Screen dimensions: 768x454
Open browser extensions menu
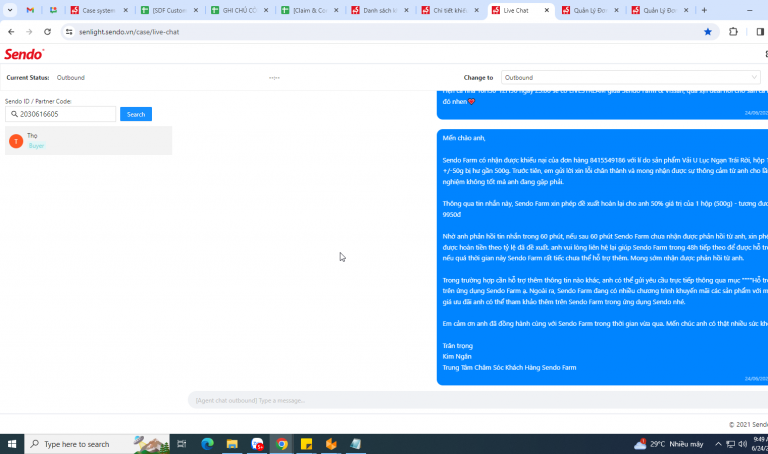[733, 32]
